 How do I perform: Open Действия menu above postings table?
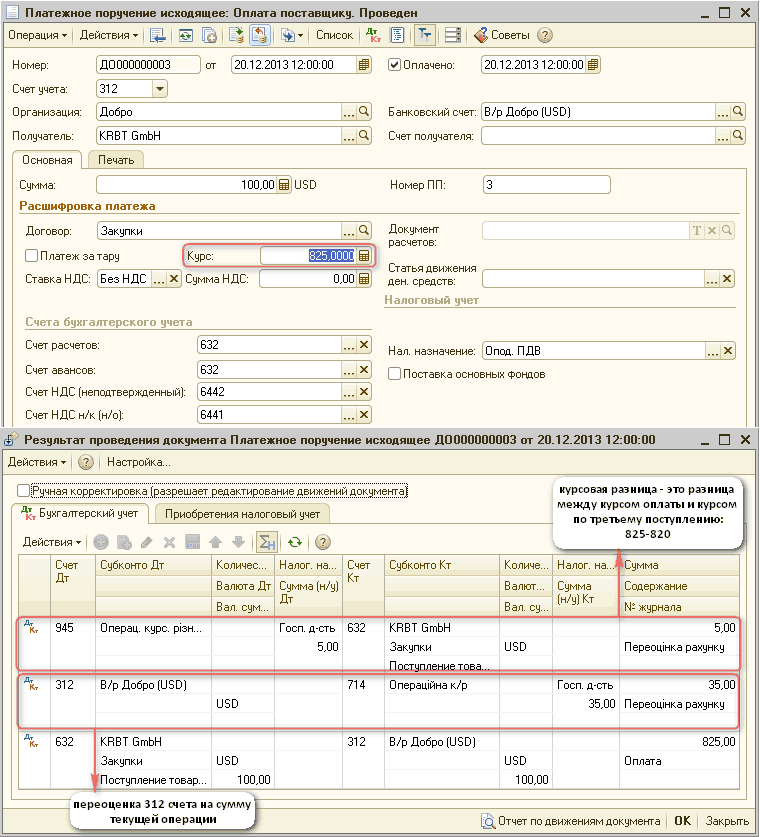point(52,542)
